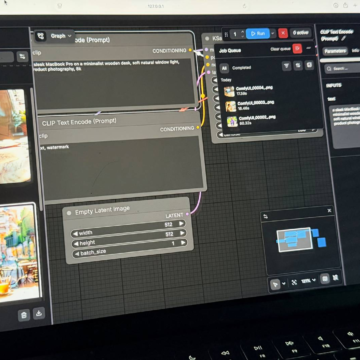Open the pointer tool mode dropdown

pyautogui.click(x=284, y=284)
